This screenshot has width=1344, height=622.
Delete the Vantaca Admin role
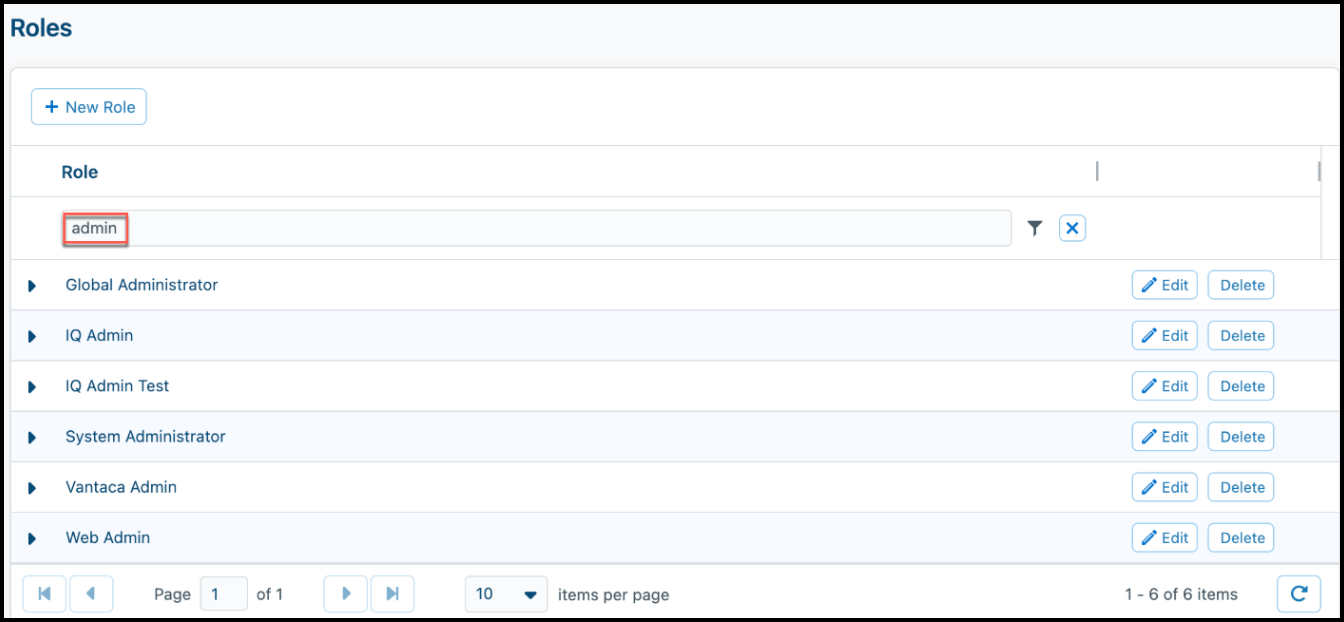(x=1241, y=487)
